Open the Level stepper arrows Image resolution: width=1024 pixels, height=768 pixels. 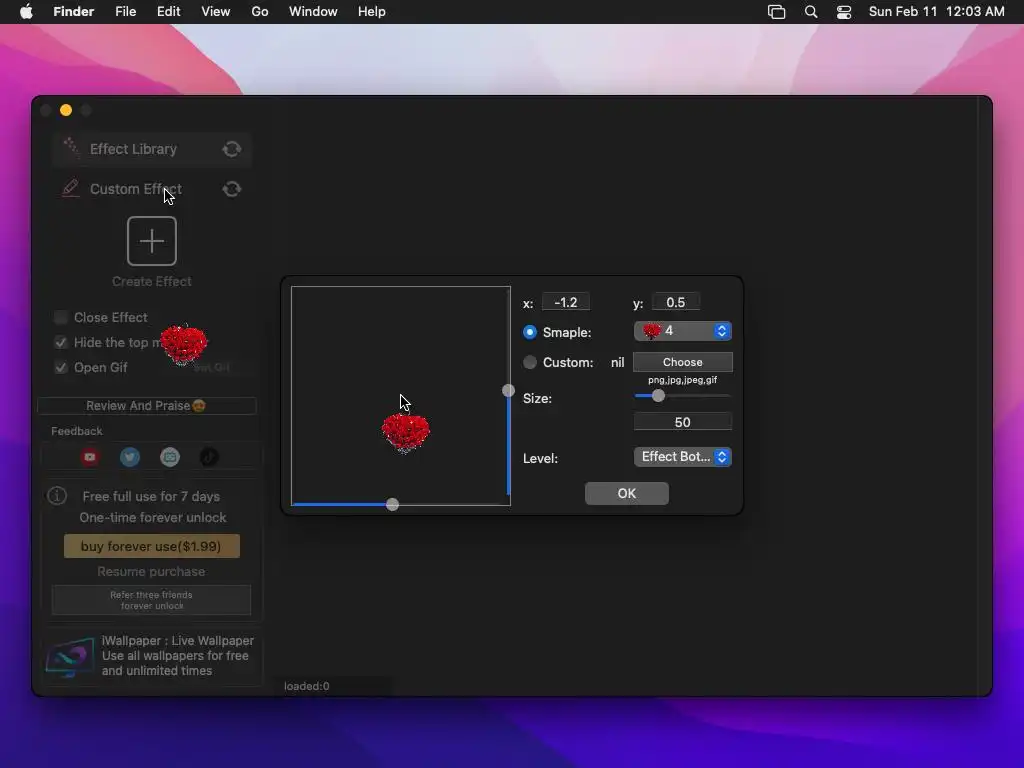point(722,457)
